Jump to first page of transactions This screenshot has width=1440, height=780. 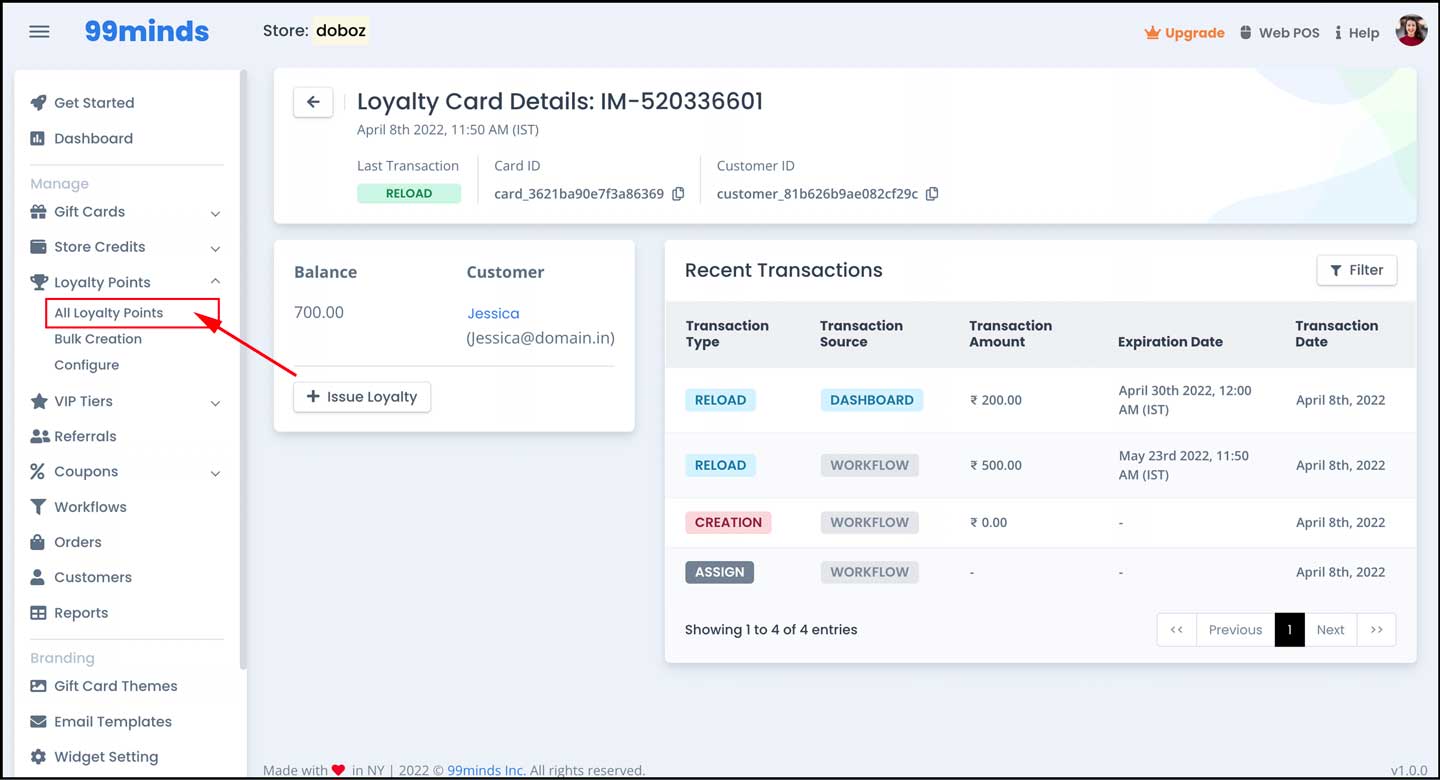(x=1177, y=630)
